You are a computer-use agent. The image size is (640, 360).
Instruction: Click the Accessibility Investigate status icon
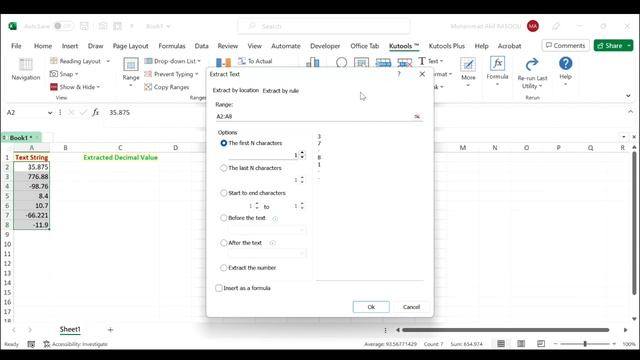[47, 344]
